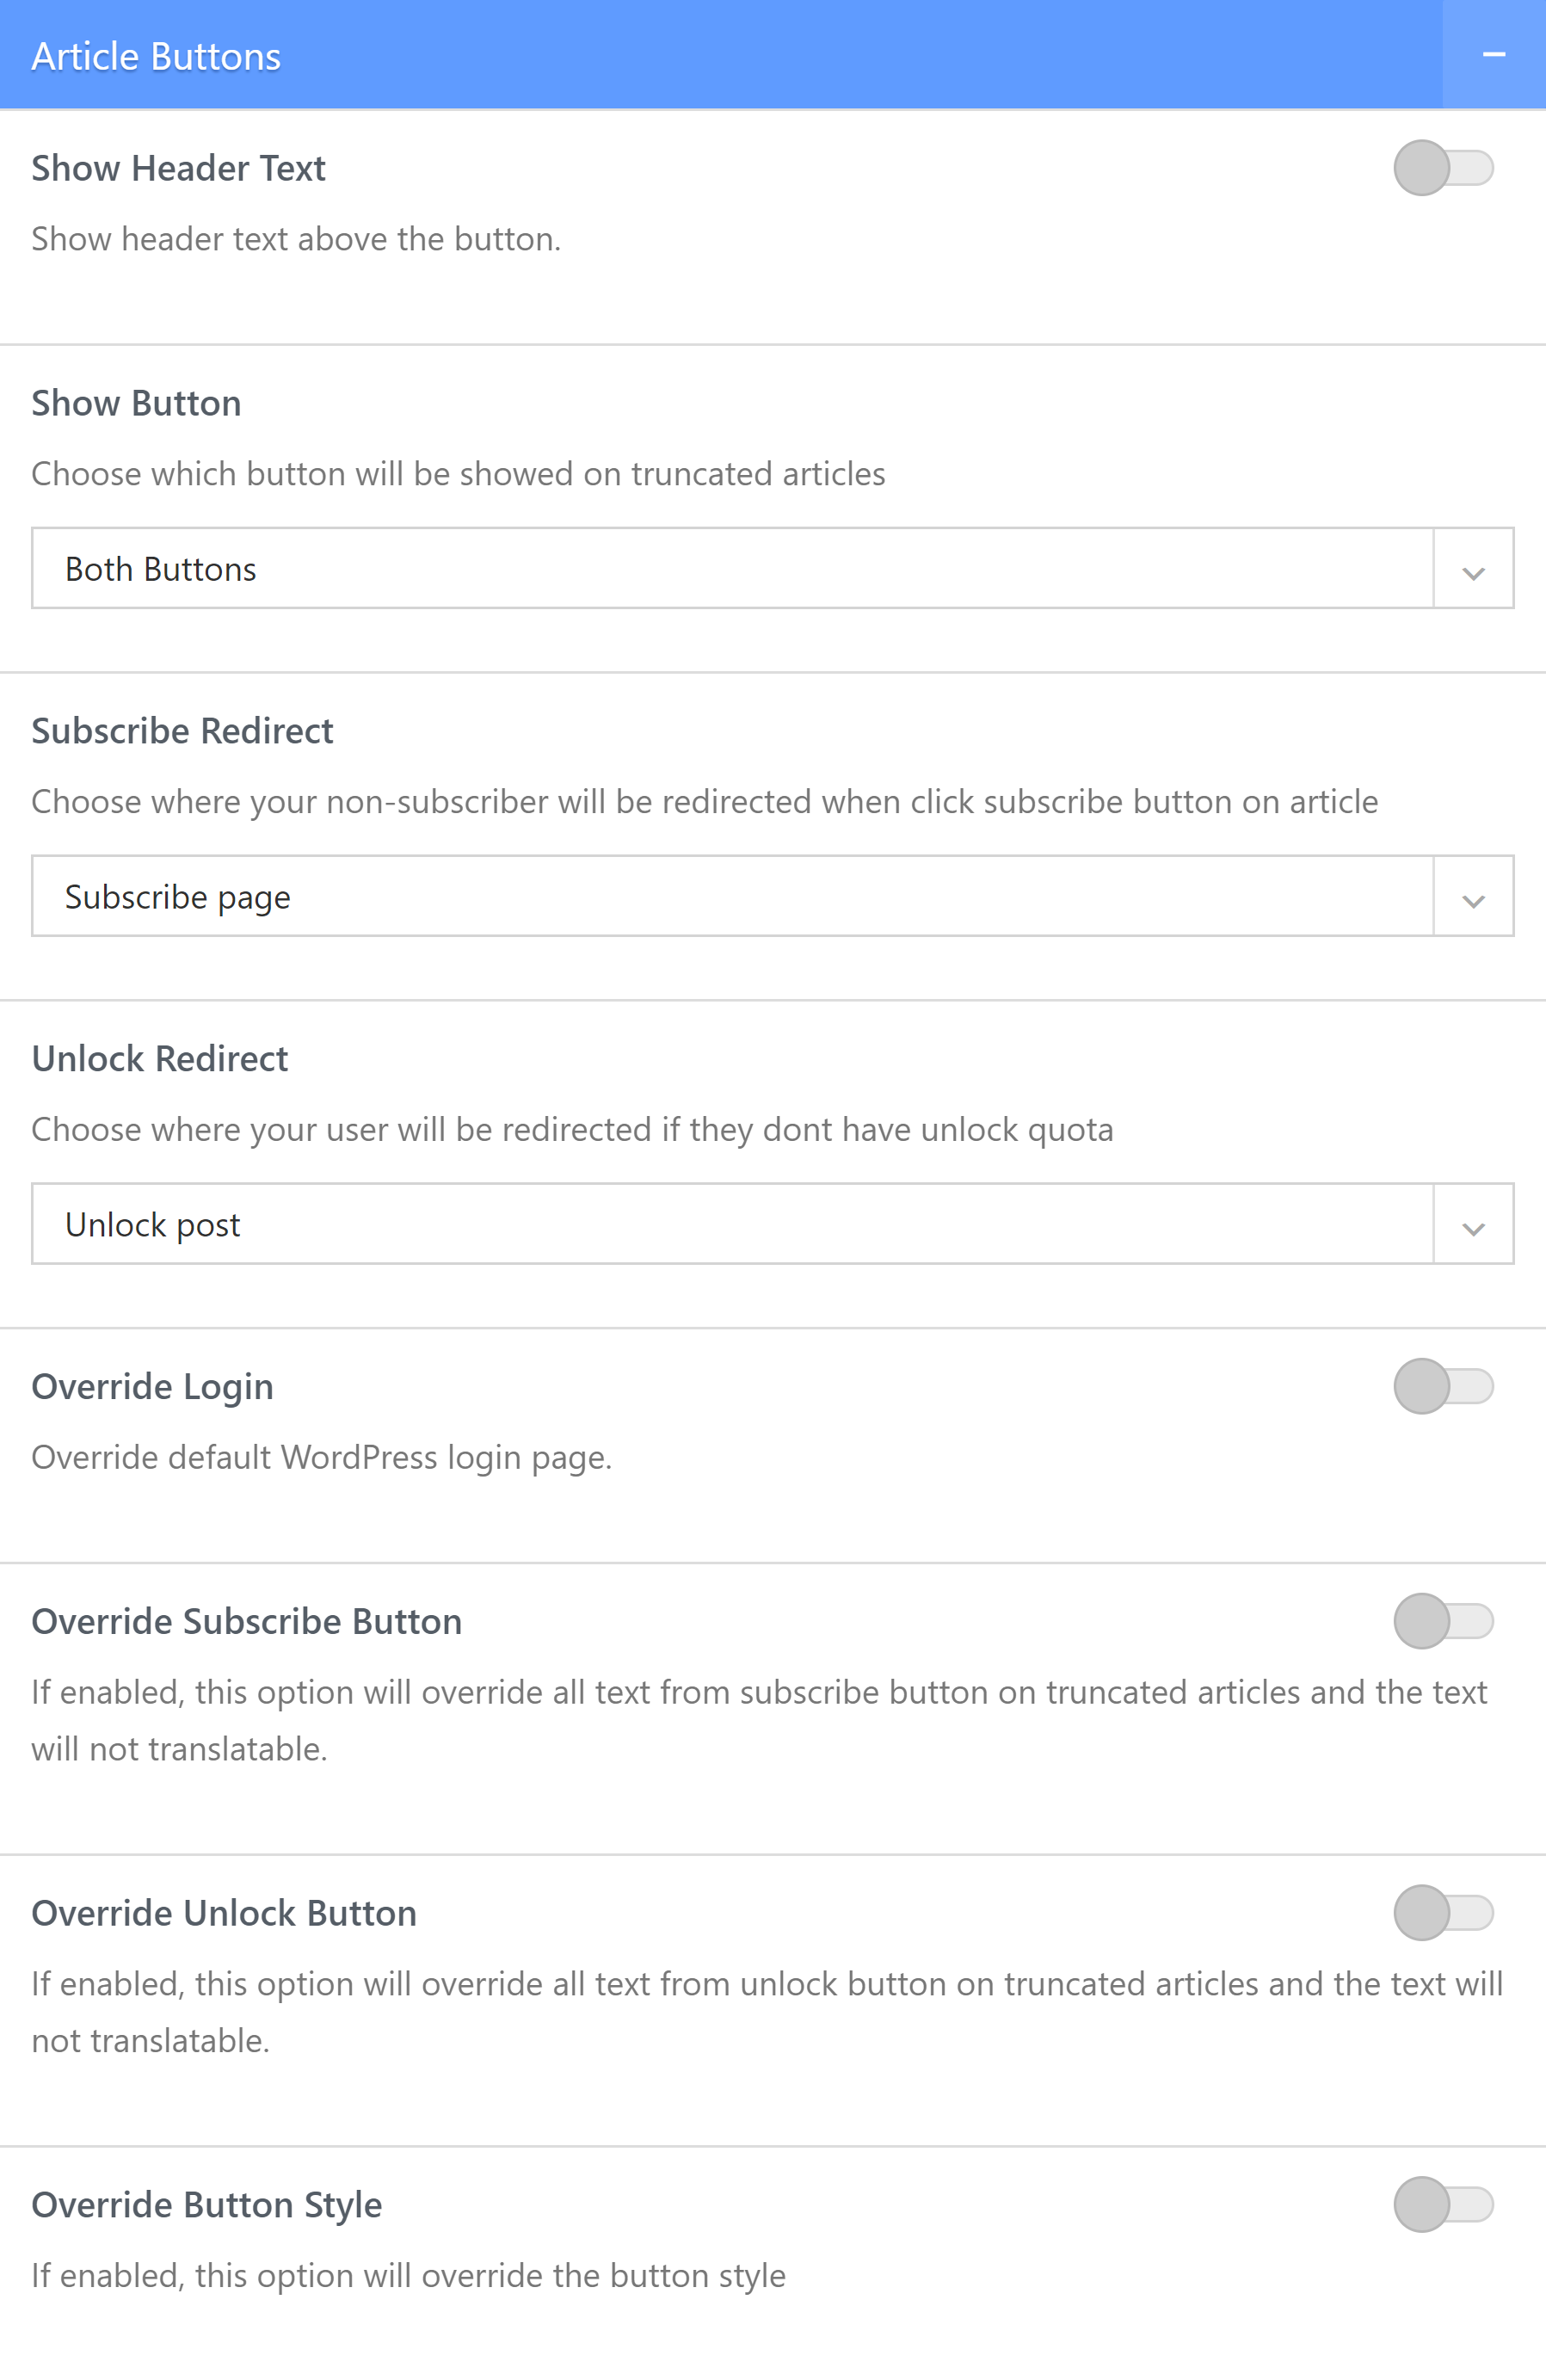Click the Show Button setting heading
Screen dimensions: 1546x2380
click(x=136, y=403)
